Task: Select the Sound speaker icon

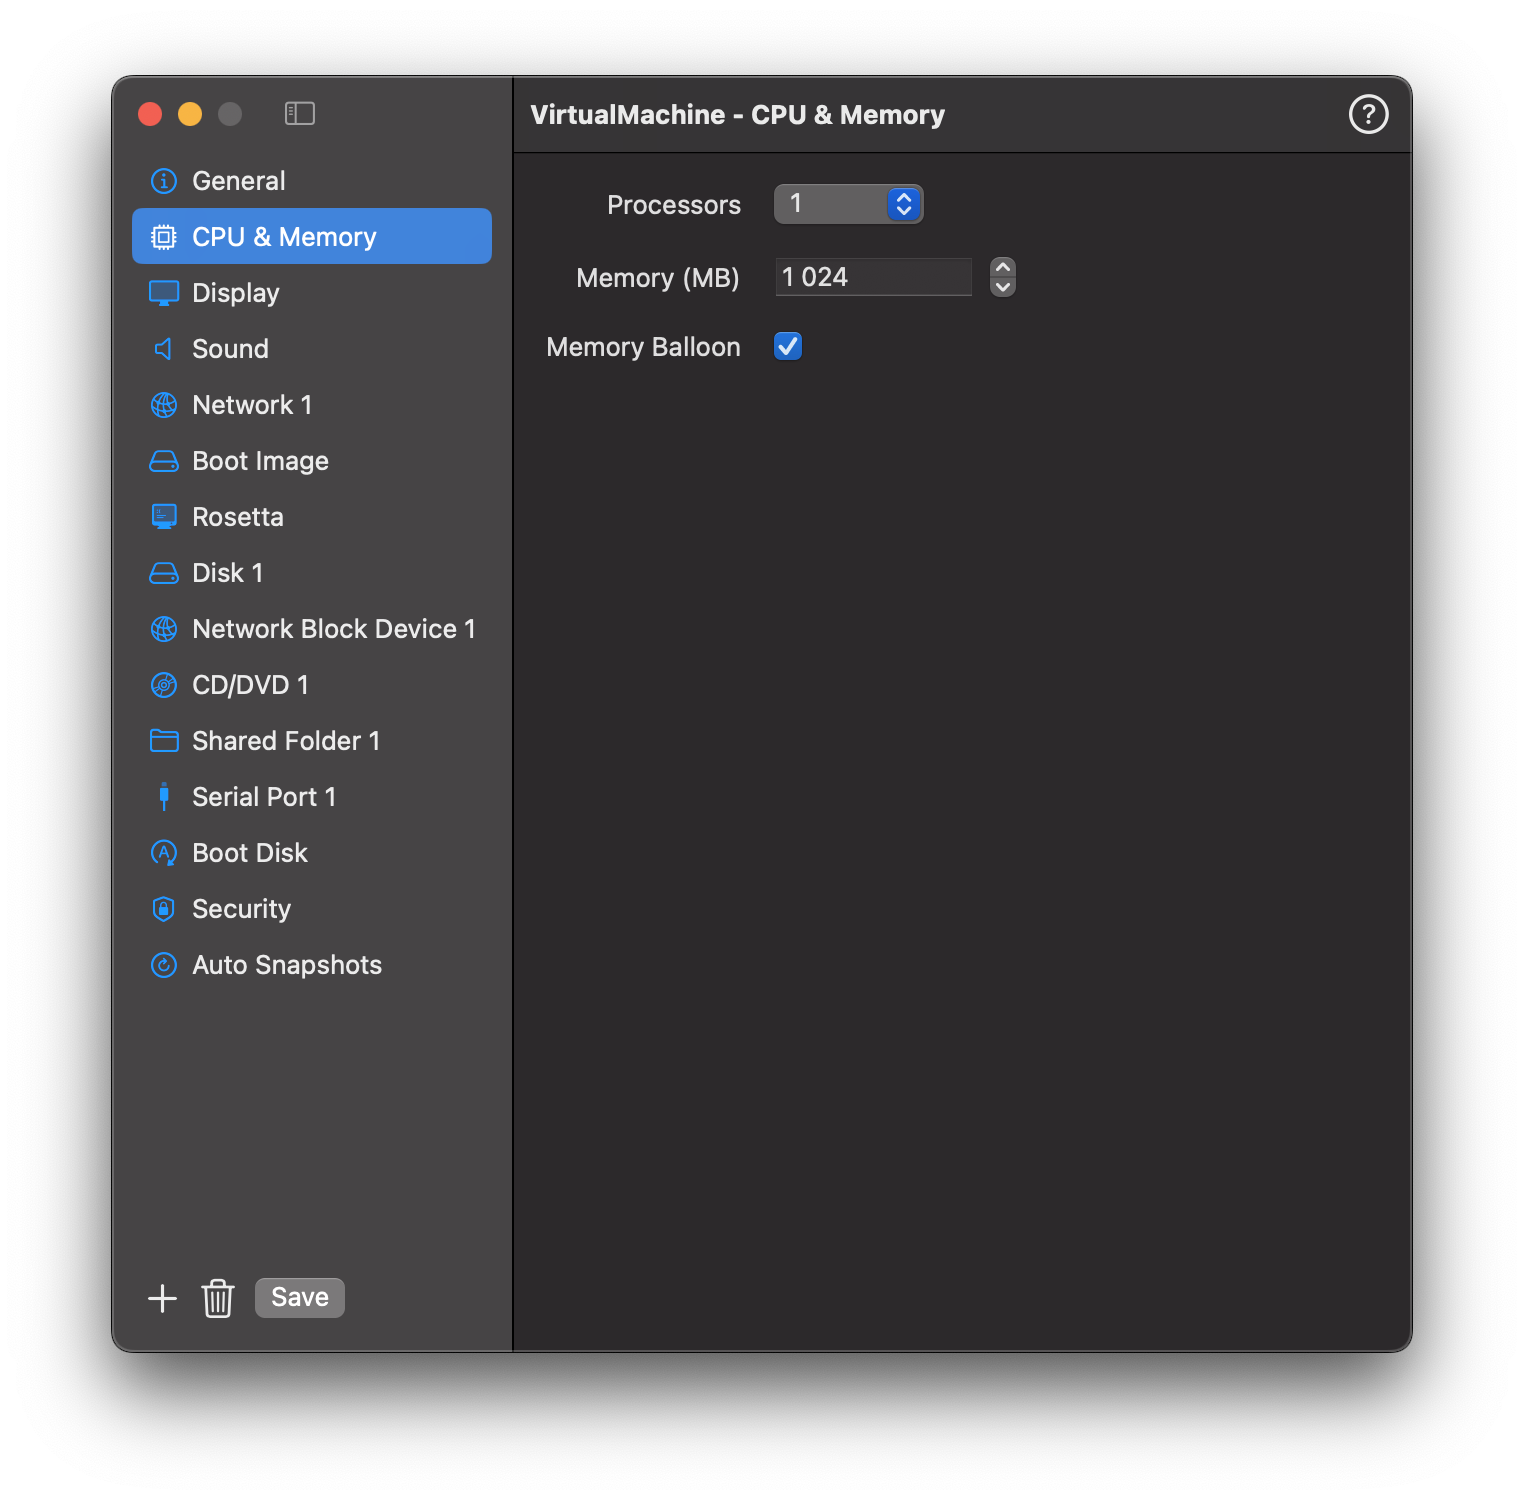Action: 163,348
